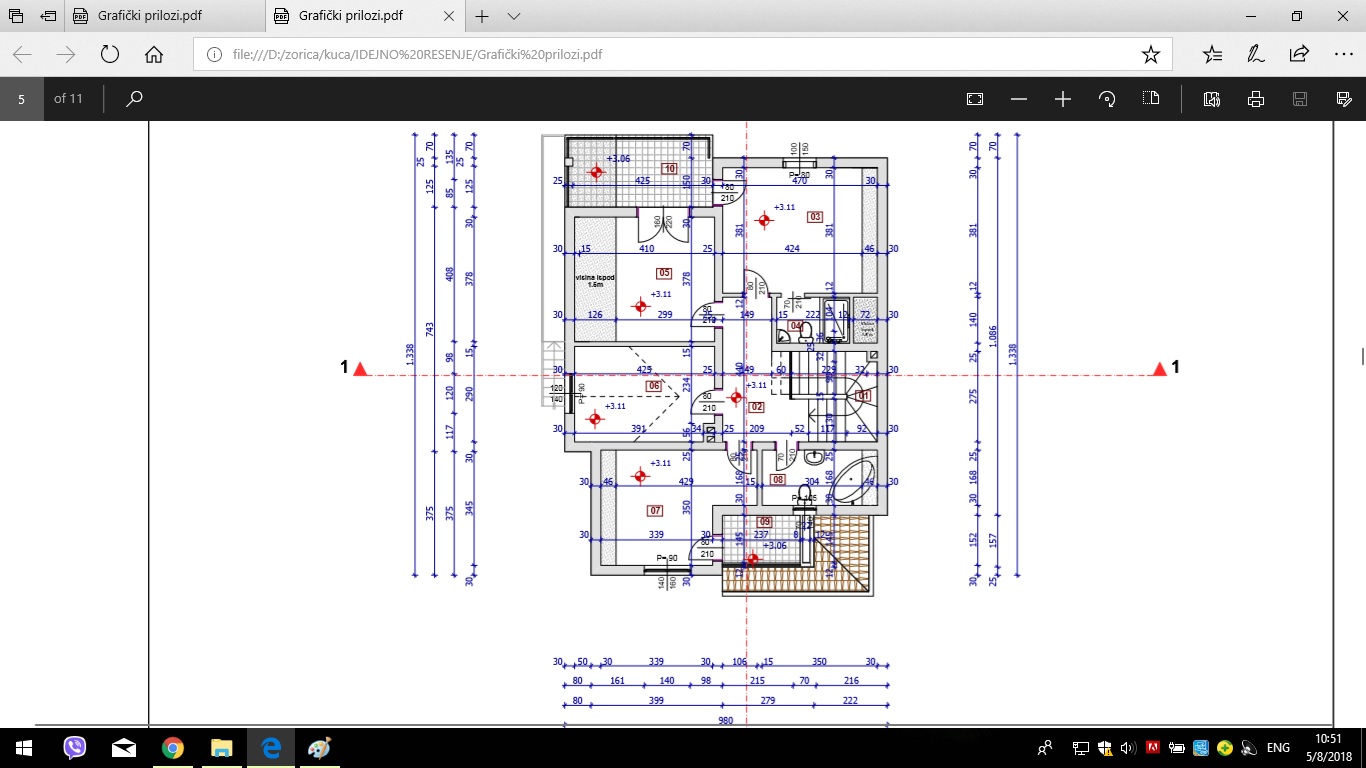The image size is (1366, 768).
Task: Expand the tab previews chevron
Action: click(x=514, y=16)
